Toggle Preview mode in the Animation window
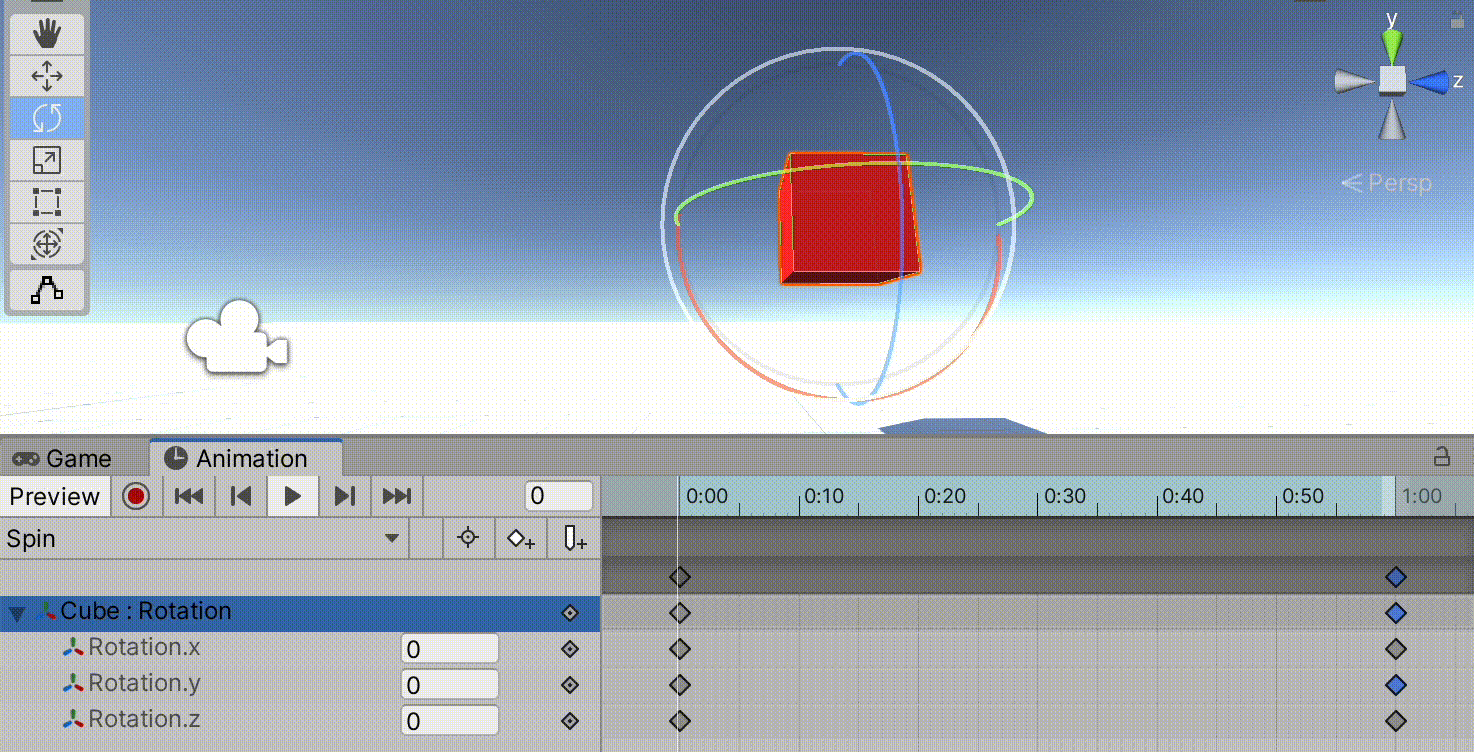 coord(55,495)
